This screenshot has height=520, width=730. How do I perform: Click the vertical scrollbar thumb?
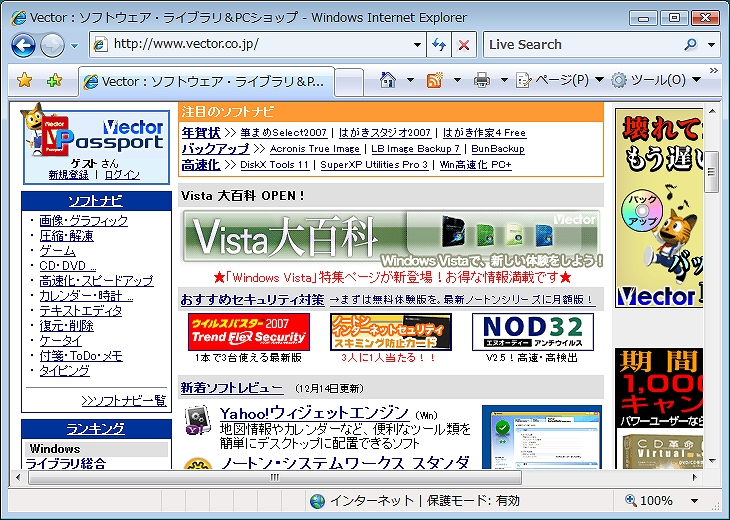point(712,172)
